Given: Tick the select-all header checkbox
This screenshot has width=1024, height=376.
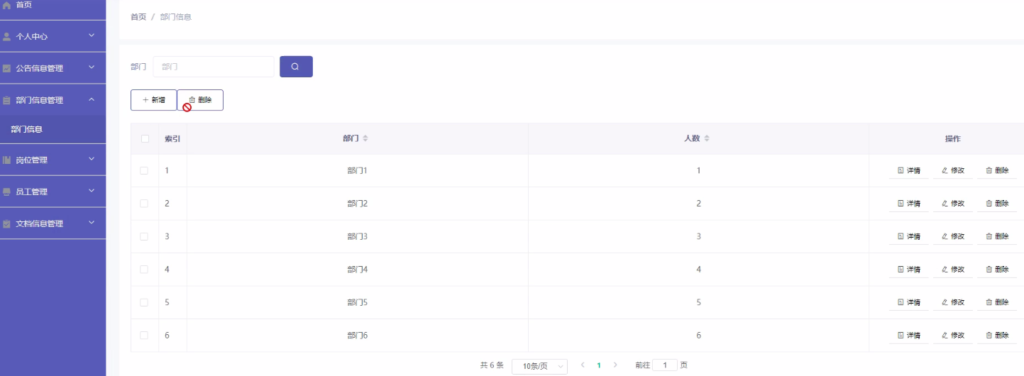Looking at the screenshot, I should pyautogui.click(x=145, y=138).
